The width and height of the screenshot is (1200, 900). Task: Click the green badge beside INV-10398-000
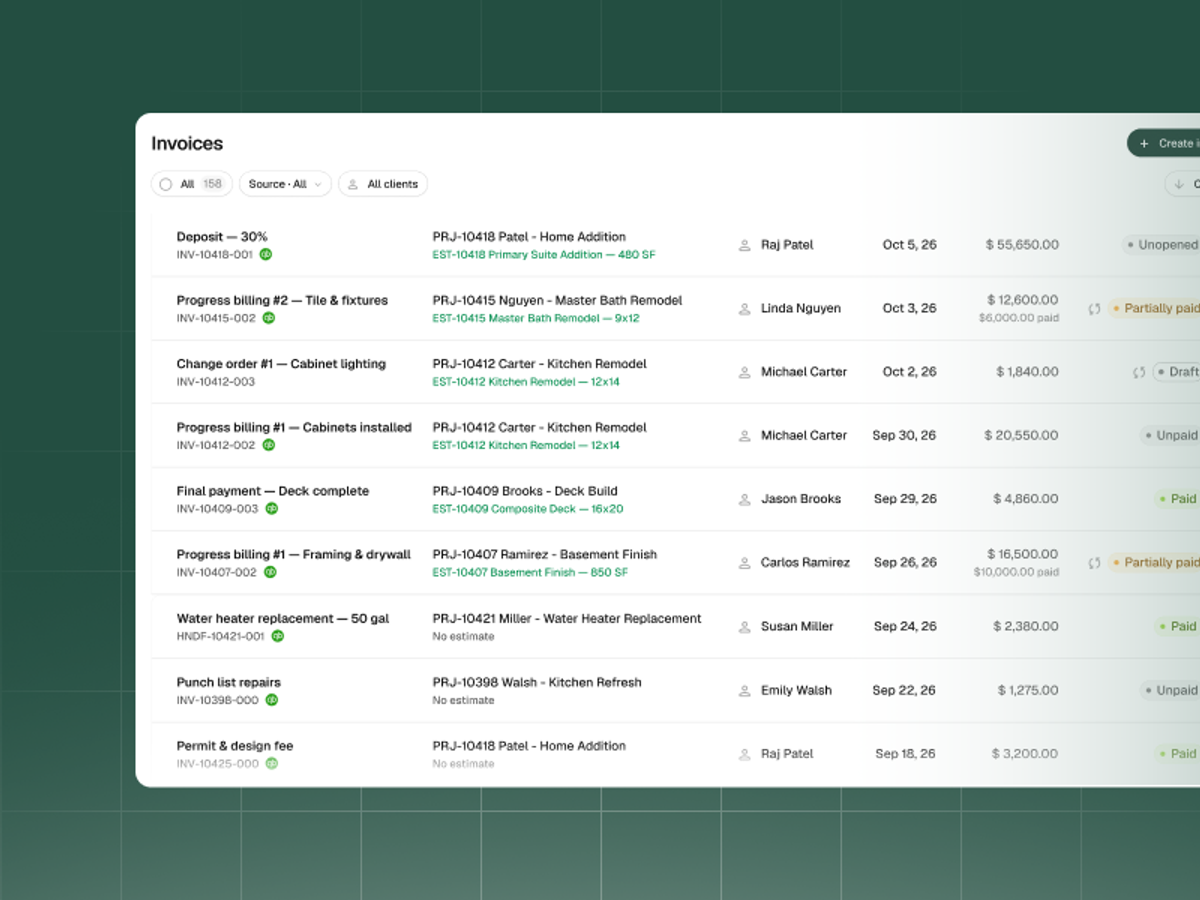(272, 700)
